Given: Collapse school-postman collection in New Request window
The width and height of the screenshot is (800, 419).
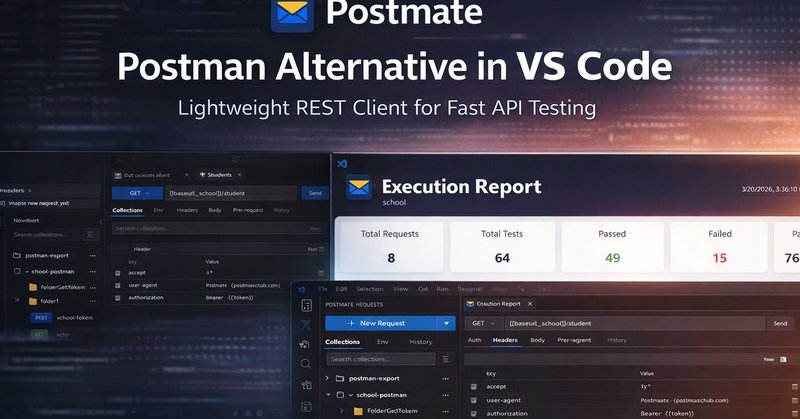Looking at the screenshot, I should 328,395.
